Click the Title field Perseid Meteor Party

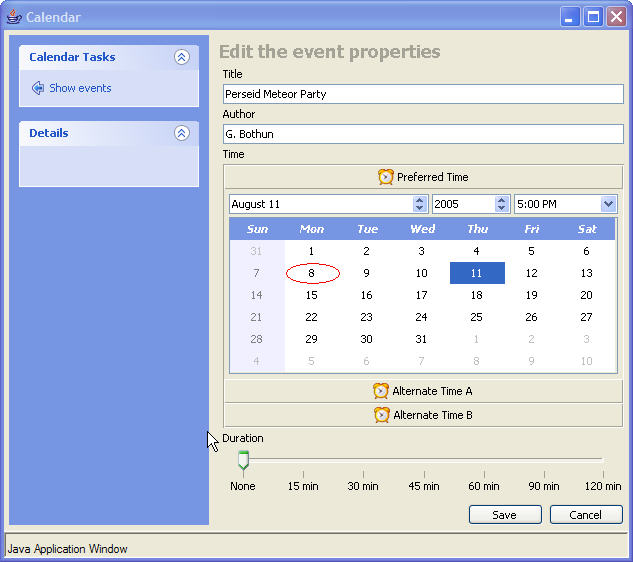423,94
